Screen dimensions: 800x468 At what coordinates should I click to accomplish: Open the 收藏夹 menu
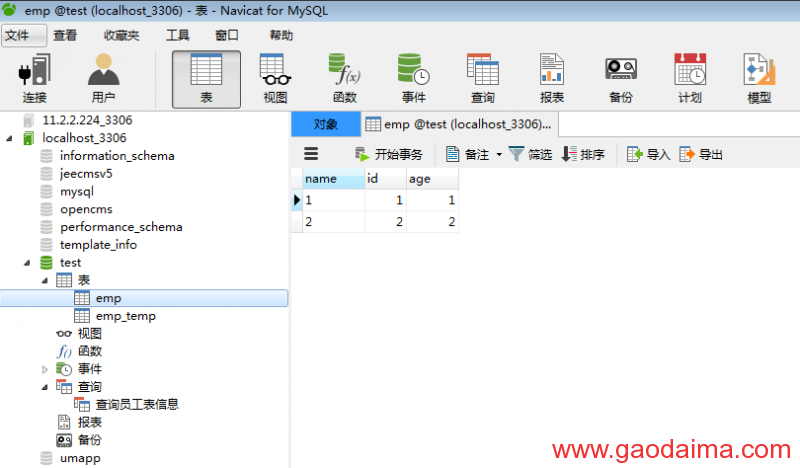(x=121, y=35)
